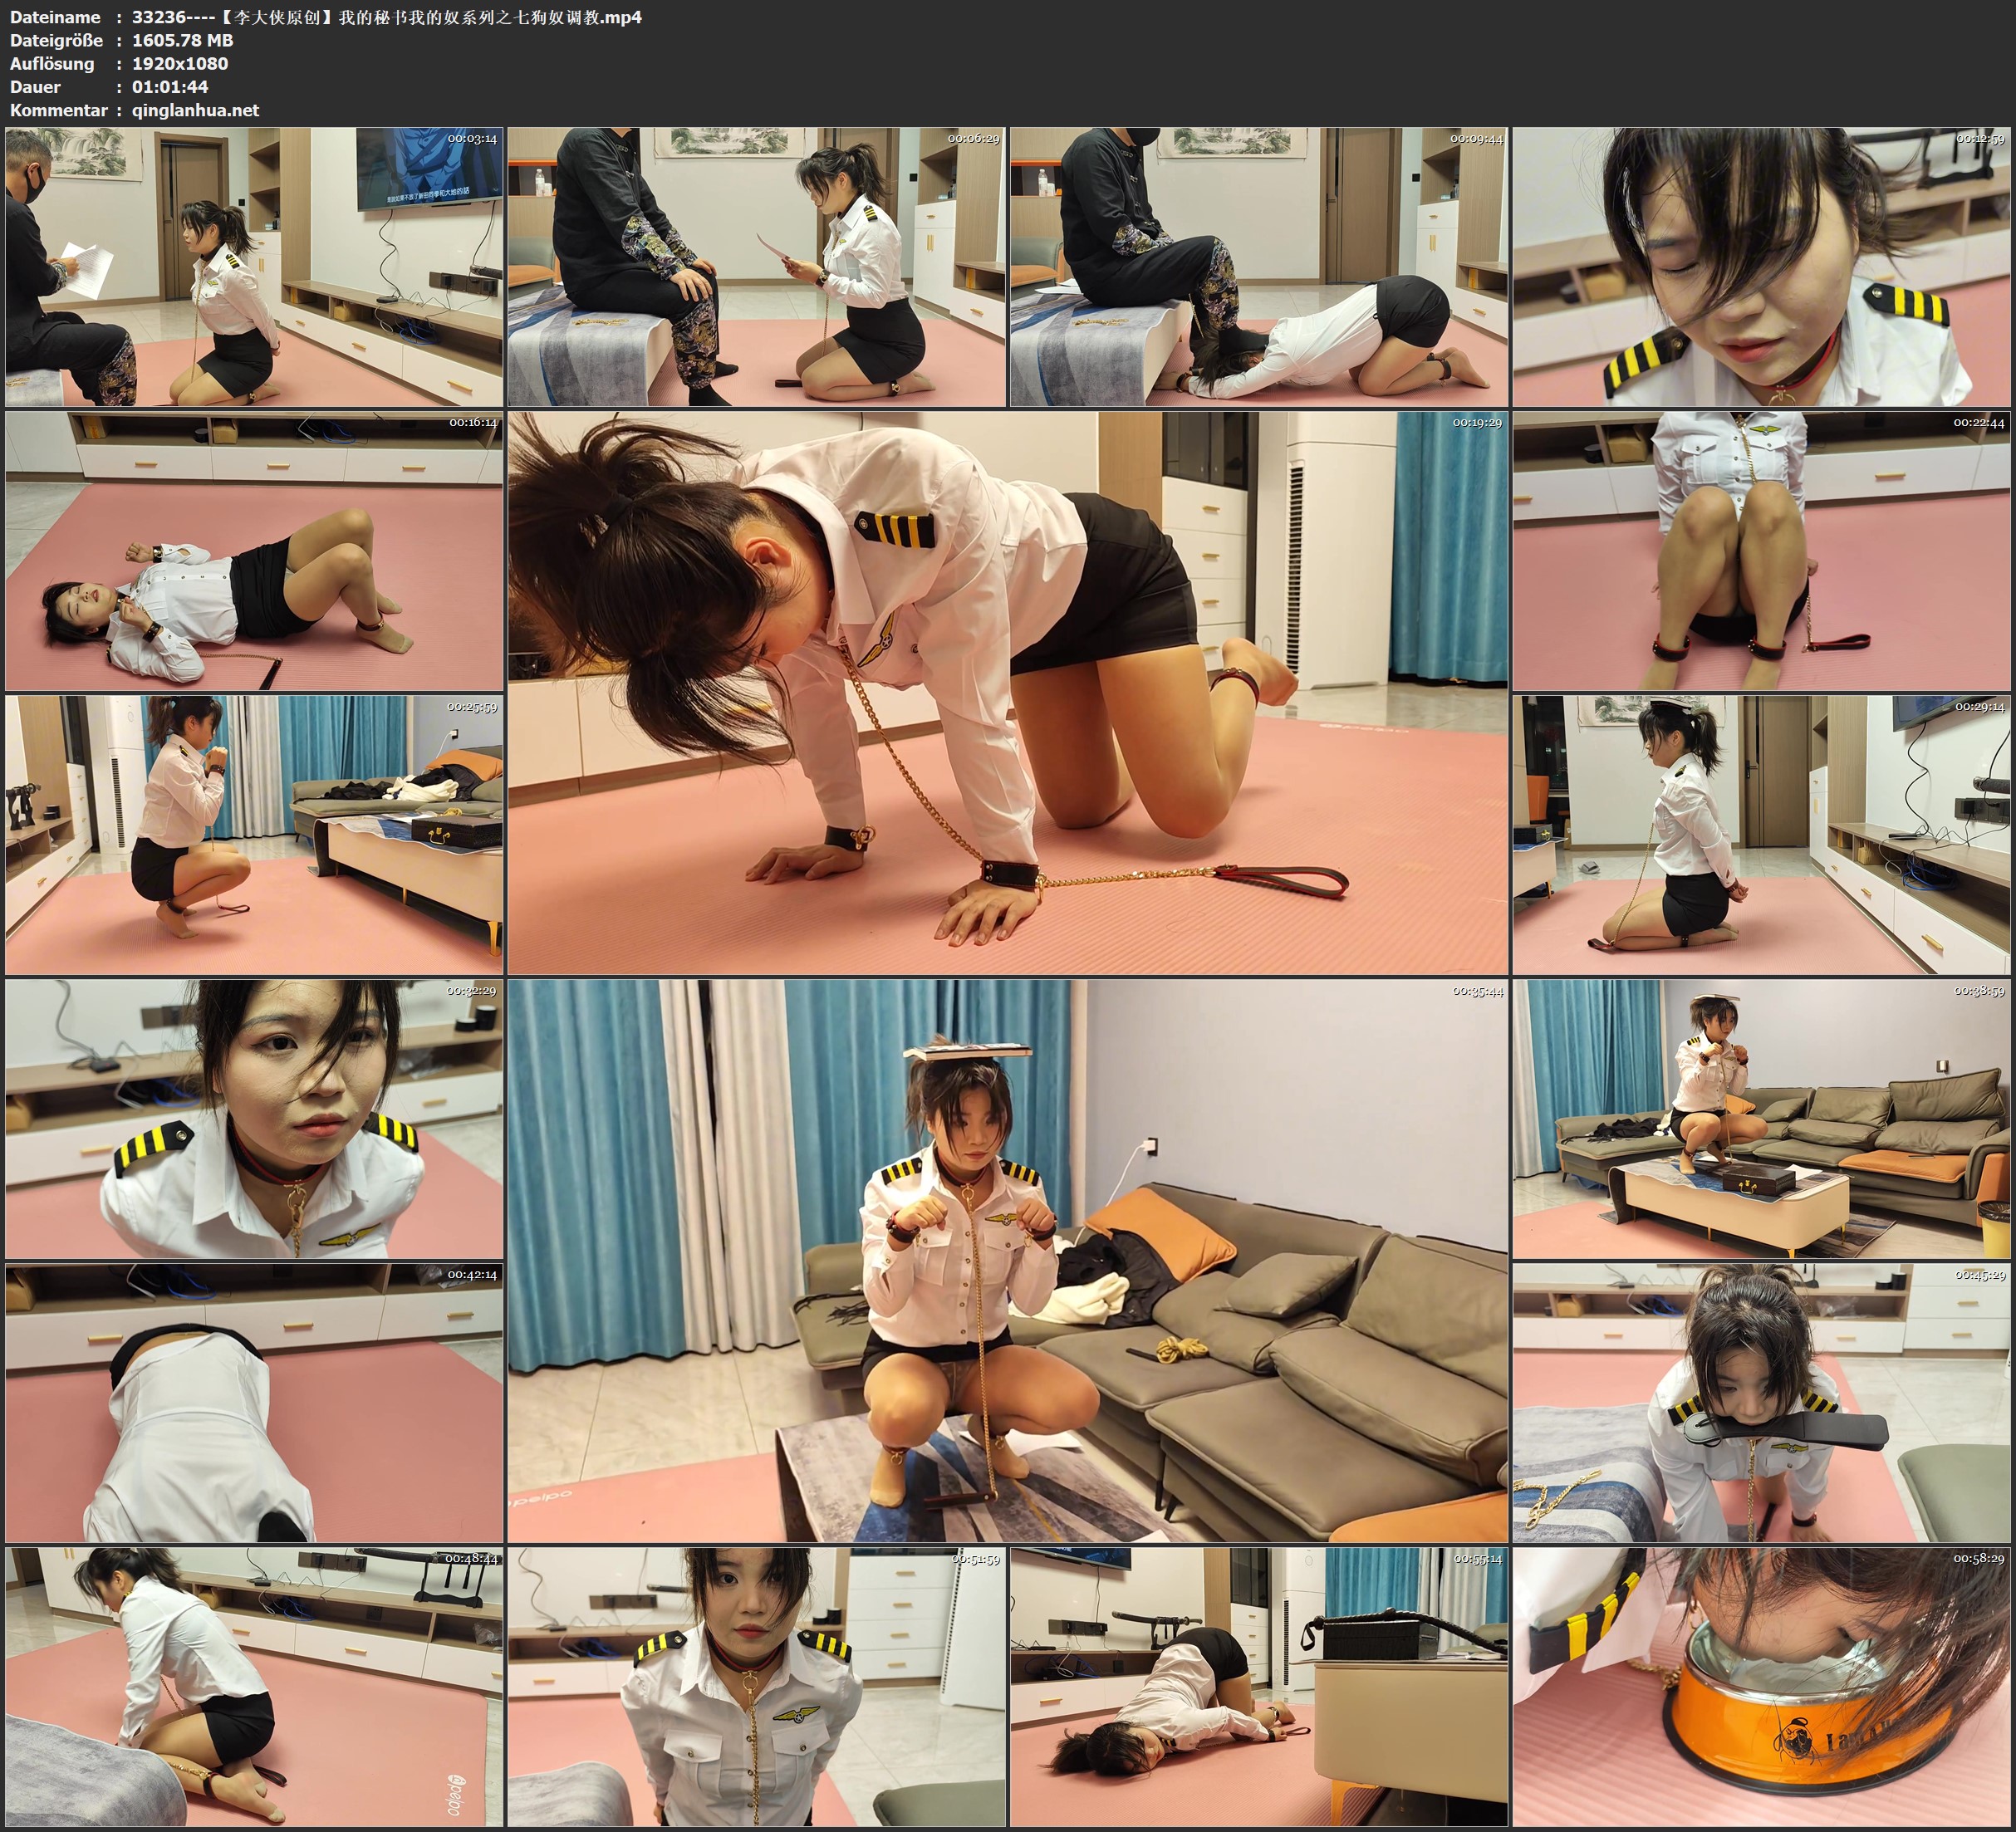Select the 1605.78 MB file size value

click(x=182, y=40)
